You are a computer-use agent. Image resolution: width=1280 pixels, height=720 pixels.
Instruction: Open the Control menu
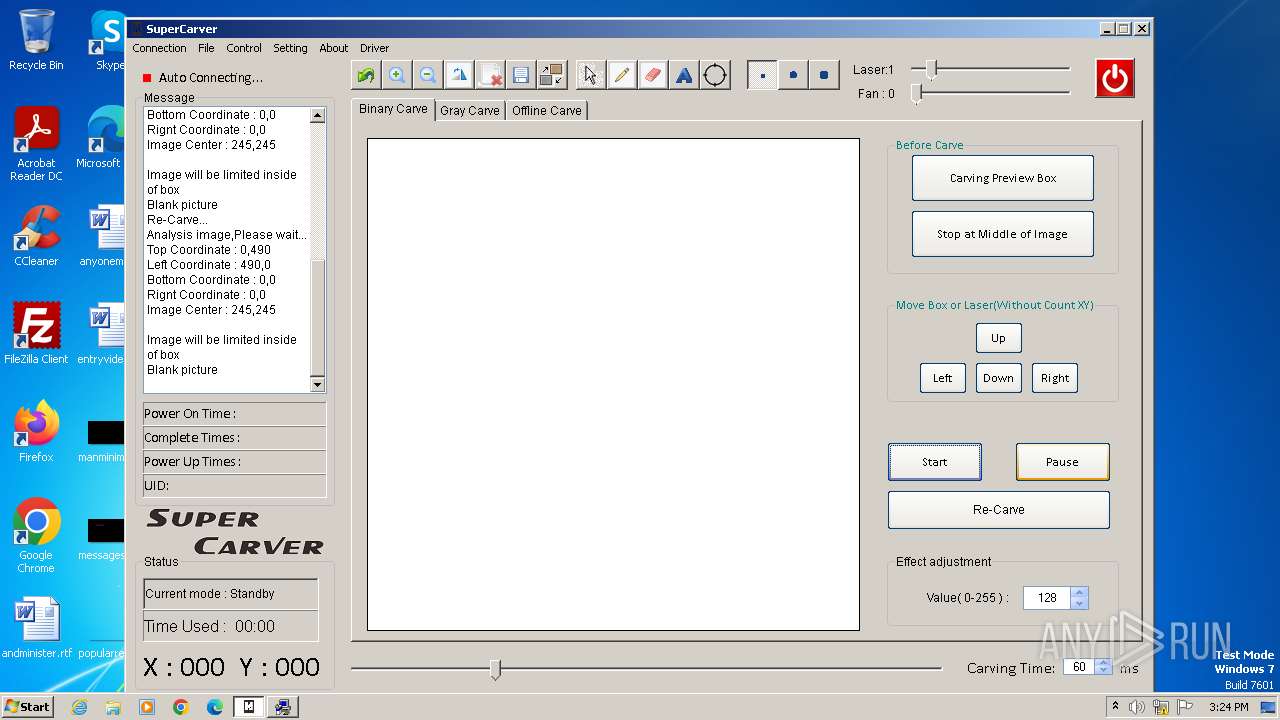244,48
